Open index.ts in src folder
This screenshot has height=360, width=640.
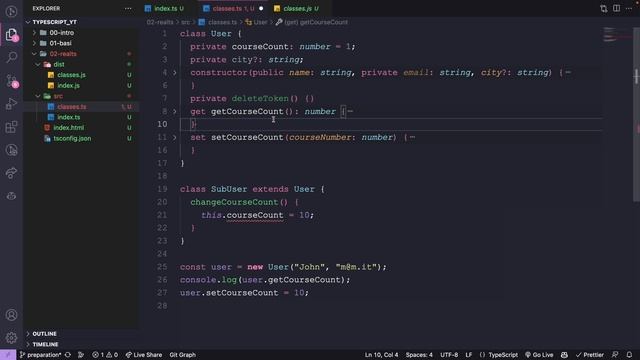pyautogui.click(x=81, y=117)
